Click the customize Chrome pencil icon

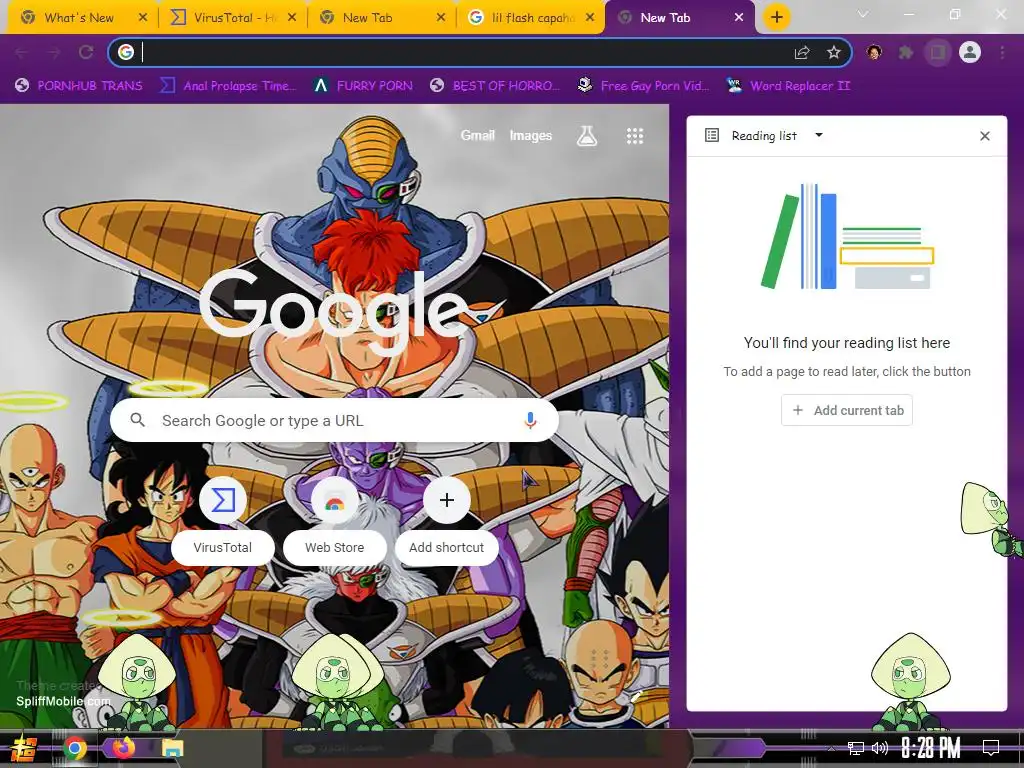tap(637, 696)
